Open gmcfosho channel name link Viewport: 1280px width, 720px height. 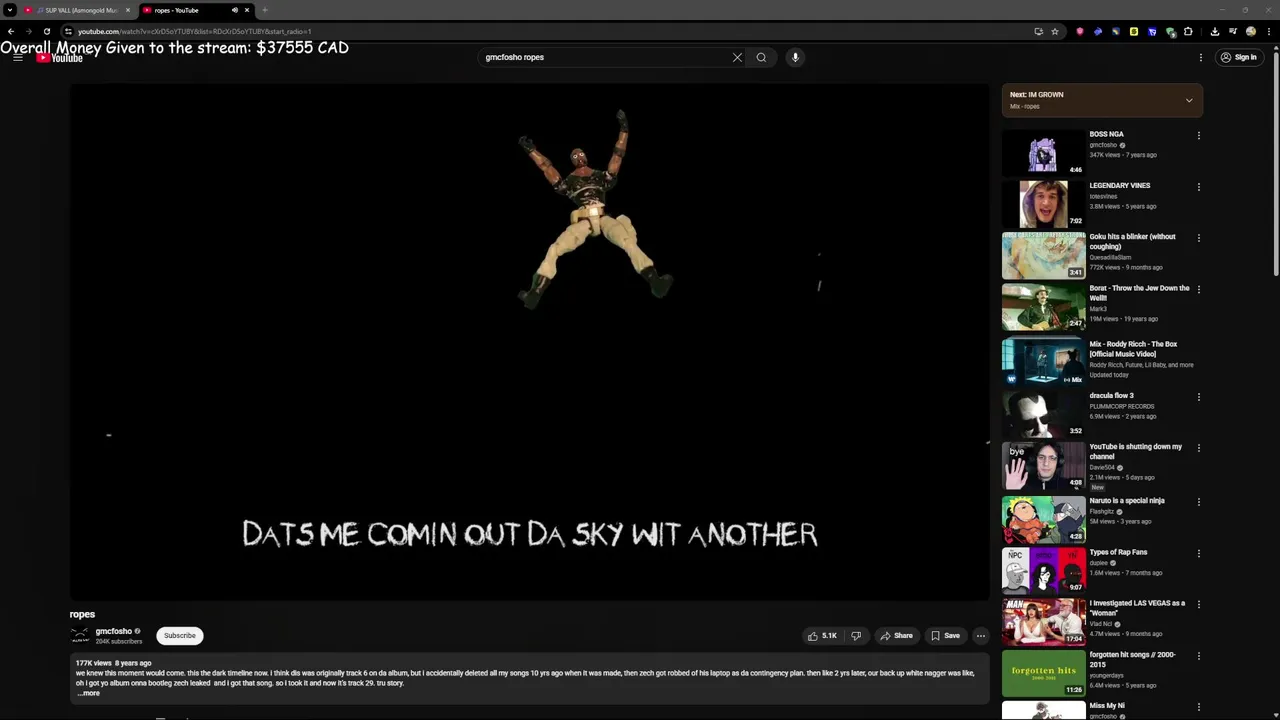[114, 631]
